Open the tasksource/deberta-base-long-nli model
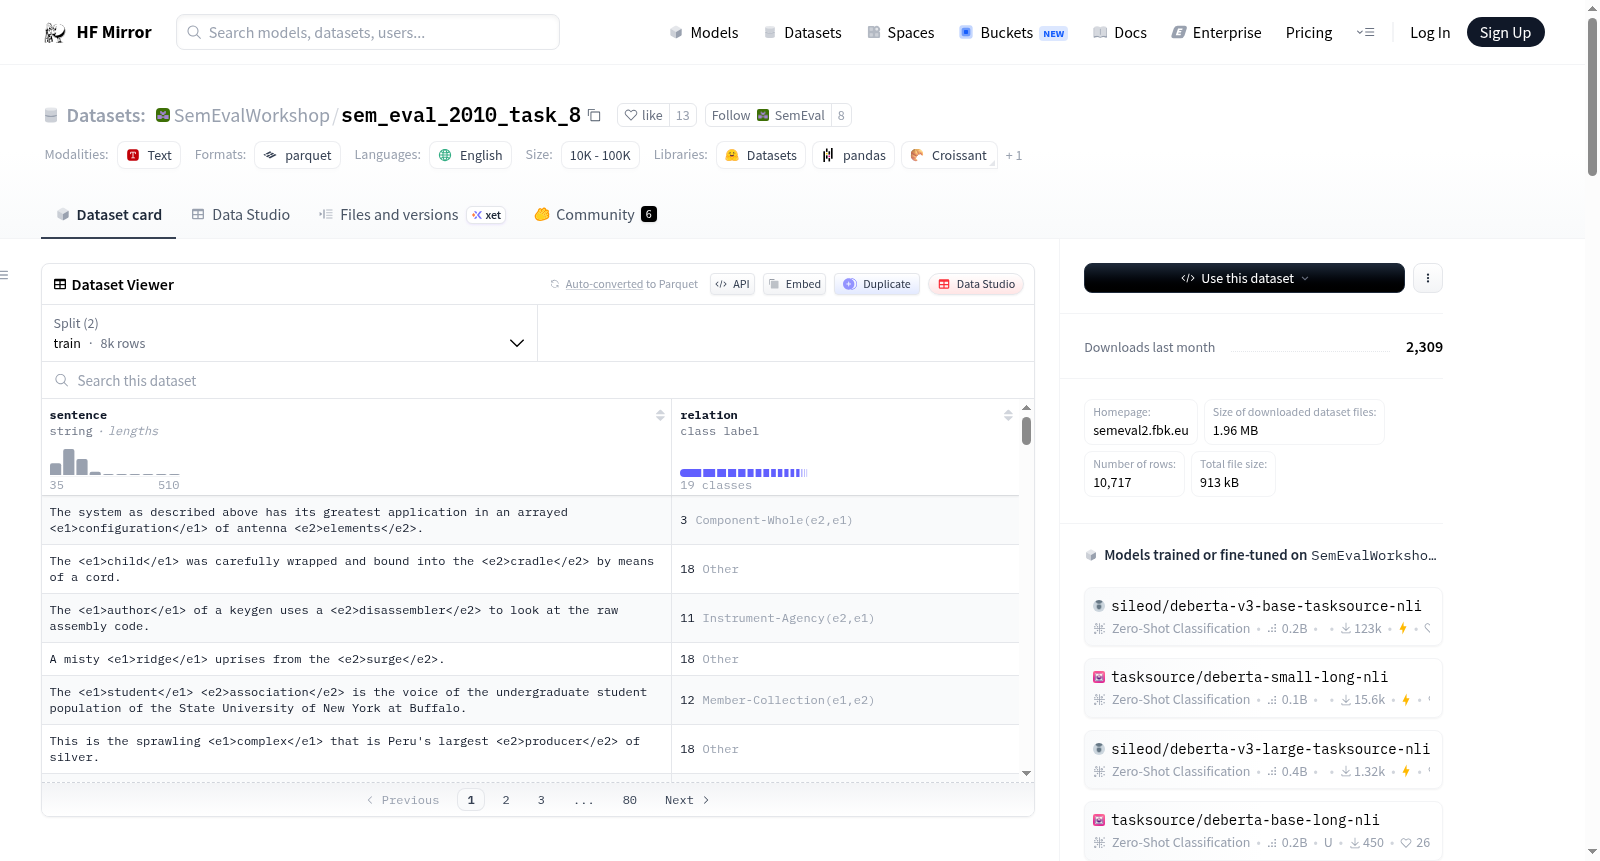 (x=1263, y=831)
